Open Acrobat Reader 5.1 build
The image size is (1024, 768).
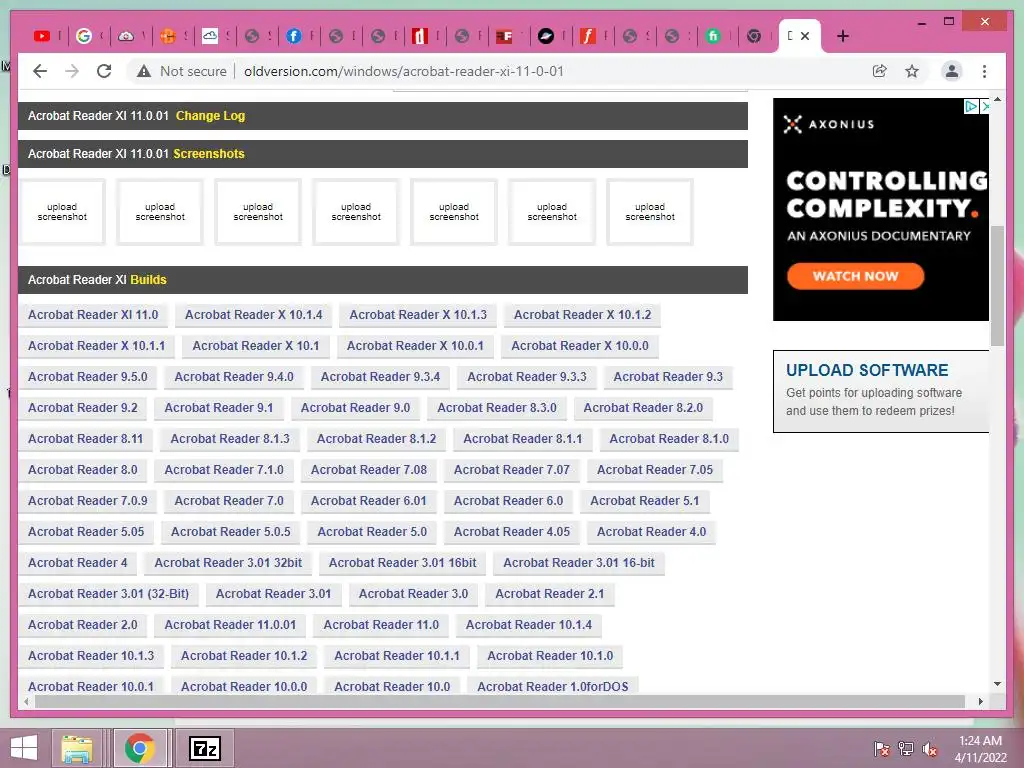(x=645, y=501)
